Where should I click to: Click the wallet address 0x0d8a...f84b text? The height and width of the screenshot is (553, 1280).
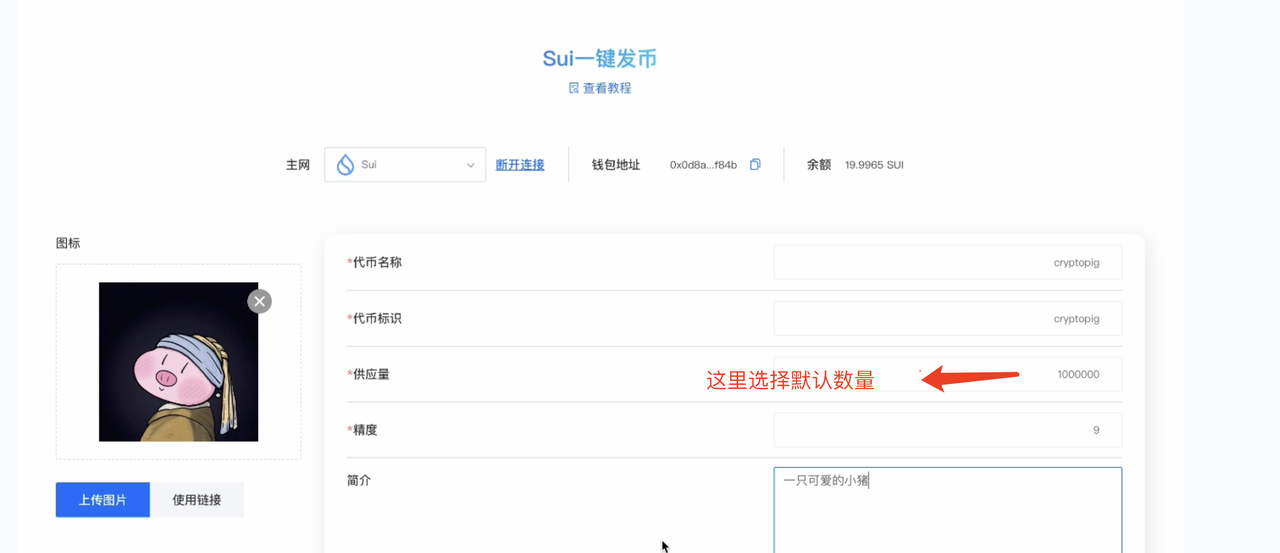pos(703,165)
